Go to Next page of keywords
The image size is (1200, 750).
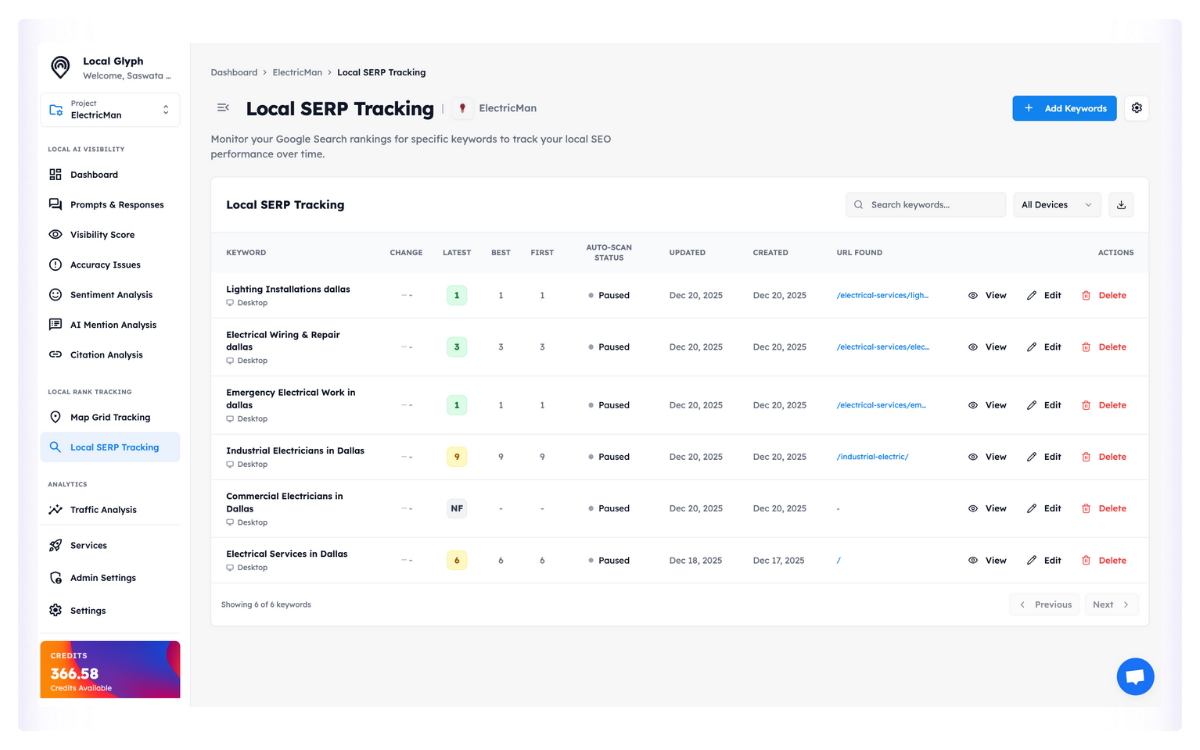tap(1110, 605)
